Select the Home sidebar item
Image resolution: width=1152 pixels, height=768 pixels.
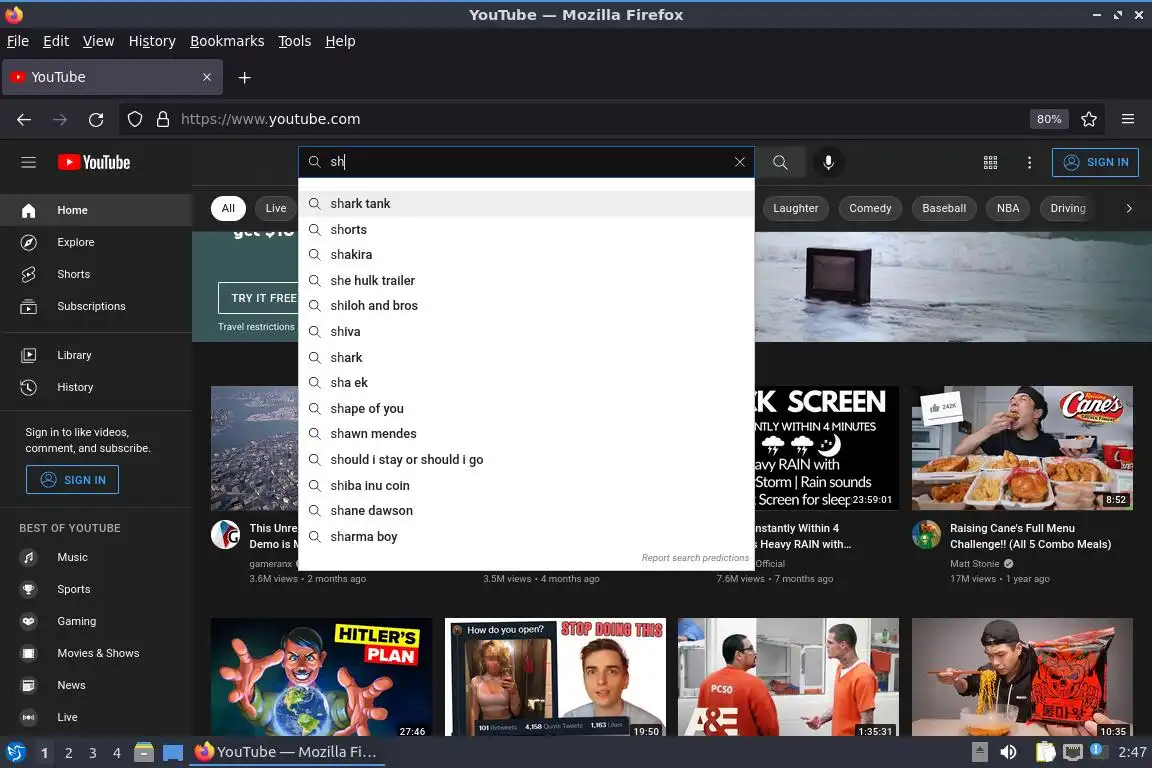pyautogui.click(x=96, y=210)
